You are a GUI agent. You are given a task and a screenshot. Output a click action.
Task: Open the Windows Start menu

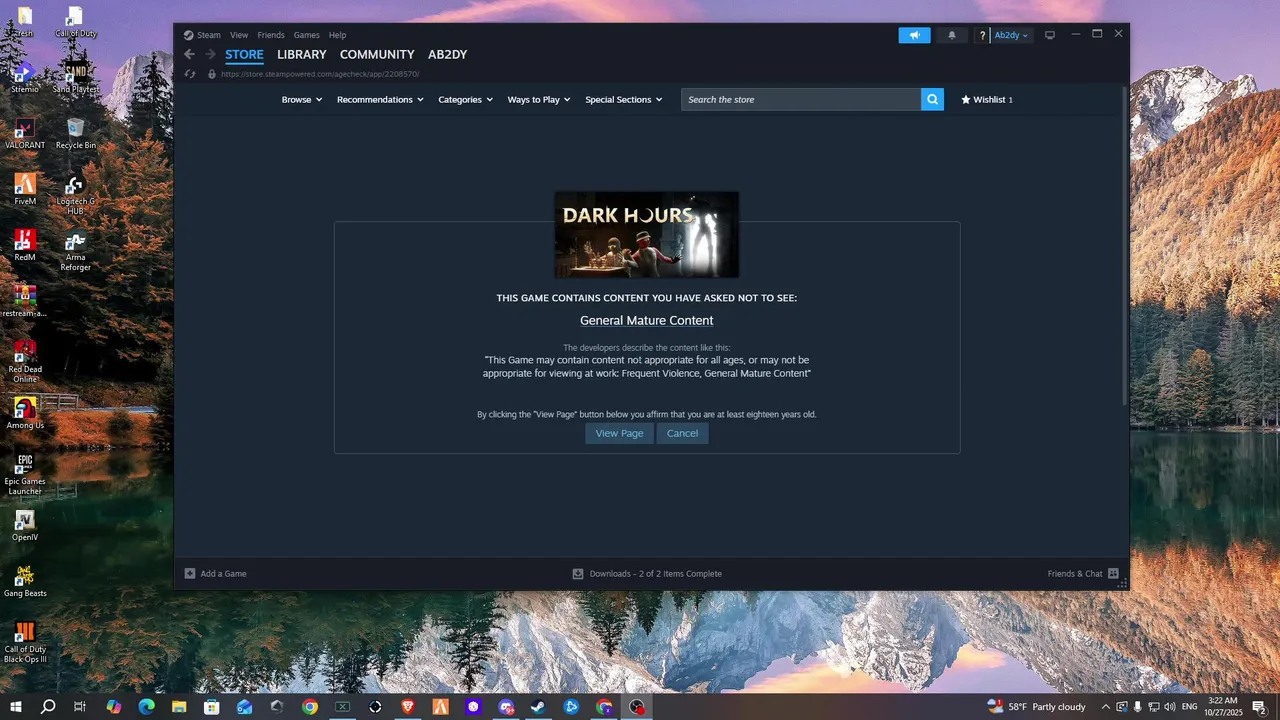coord(16,707)
